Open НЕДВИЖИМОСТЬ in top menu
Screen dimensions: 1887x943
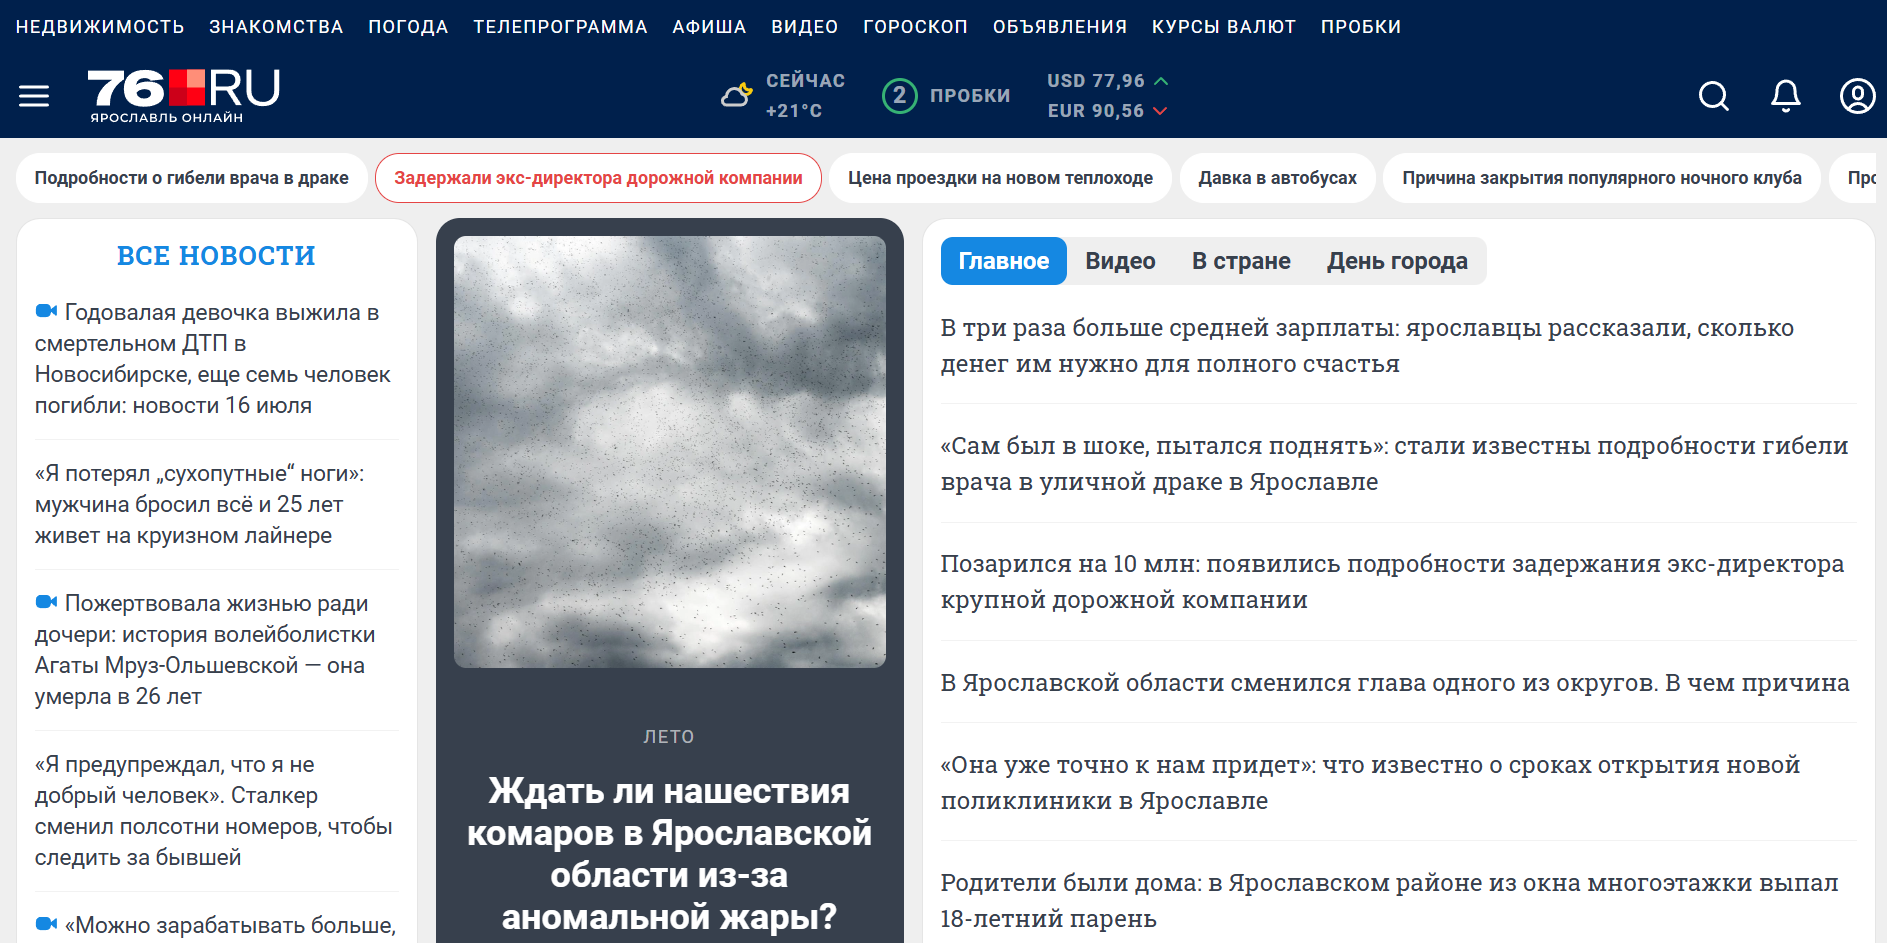(x=100, y=27)
